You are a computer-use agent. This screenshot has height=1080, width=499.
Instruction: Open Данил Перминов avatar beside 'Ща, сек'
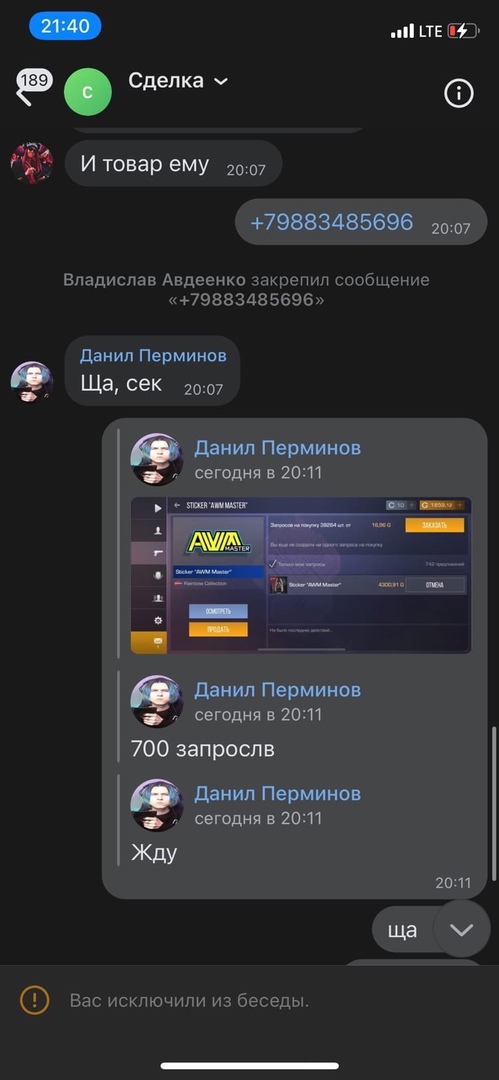click(x=32, y=382)
